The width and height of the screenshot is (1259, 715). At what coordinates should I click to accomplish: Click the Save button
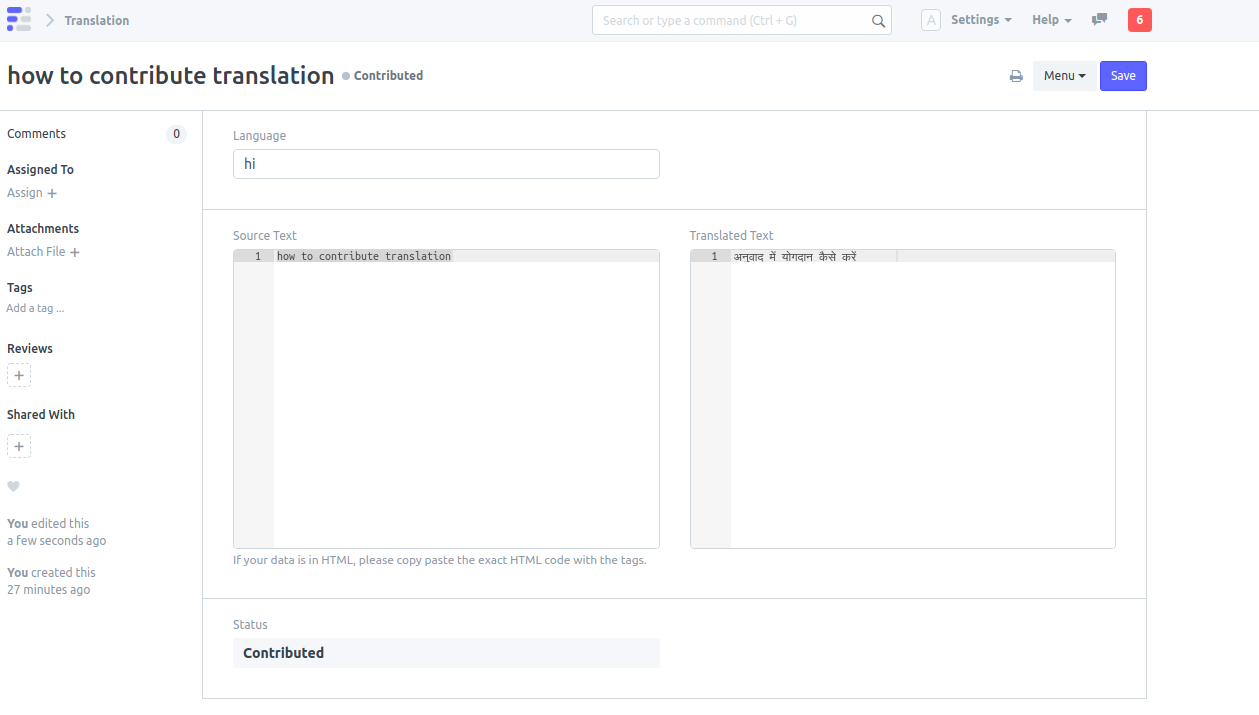coord(1123,76)
